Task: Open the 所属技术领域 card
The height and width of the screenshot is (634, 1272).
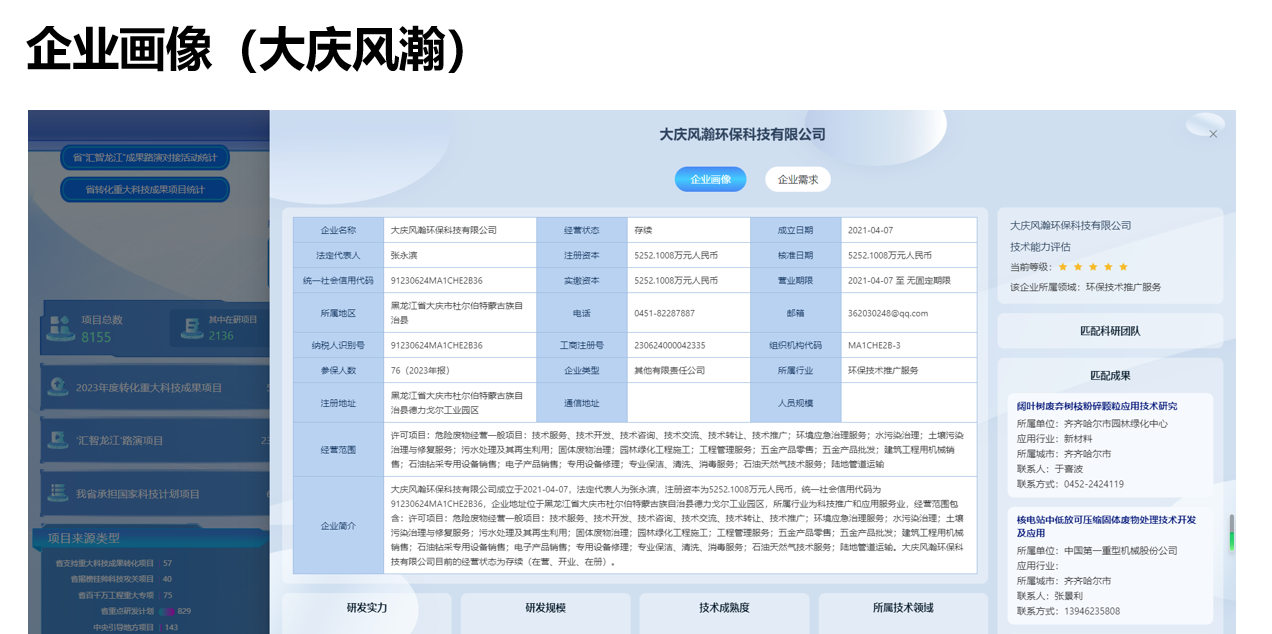Action: [x=903, y=613]
